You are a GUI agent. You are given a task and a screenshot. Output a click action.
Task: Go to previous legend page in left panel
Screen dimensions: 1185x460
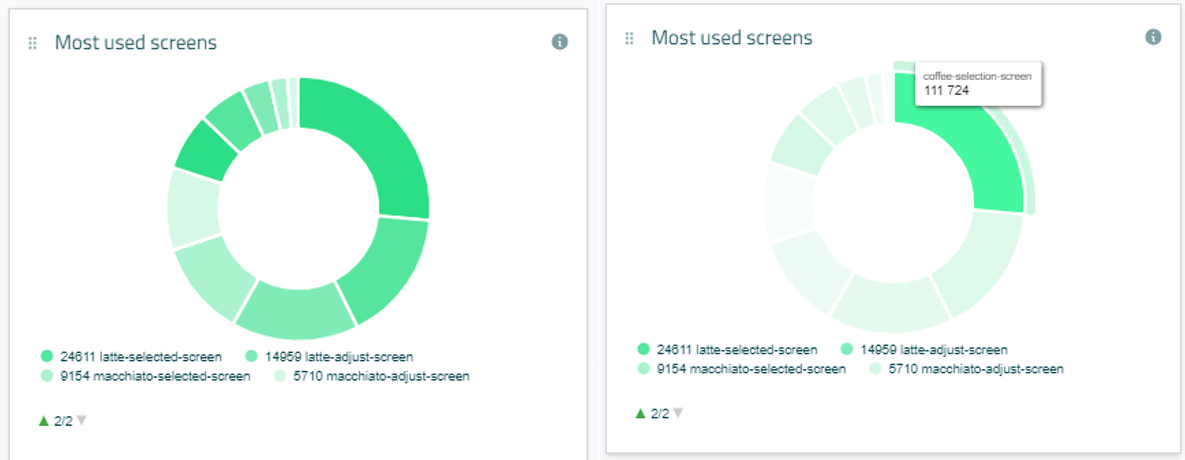(x=44, y=421)
